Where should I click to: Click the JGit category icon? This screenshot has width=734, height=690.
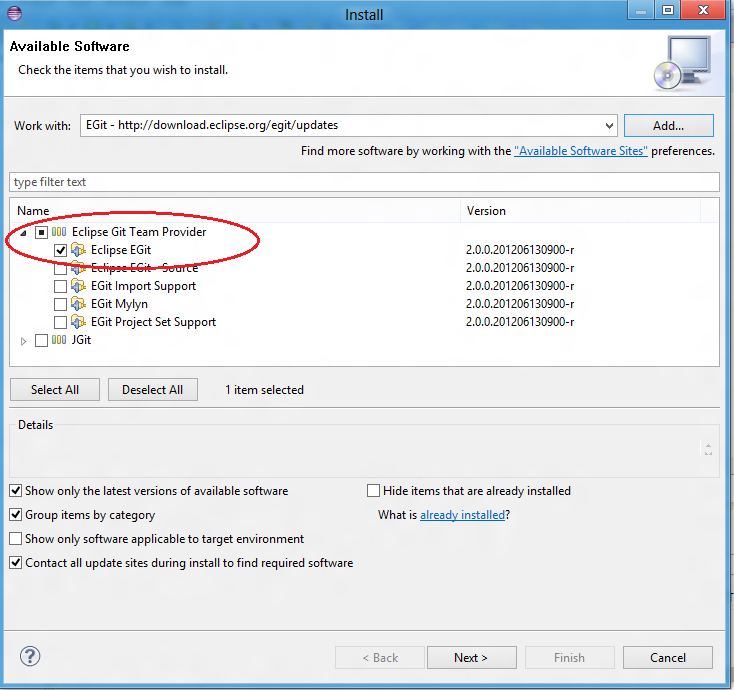point(59,340)
